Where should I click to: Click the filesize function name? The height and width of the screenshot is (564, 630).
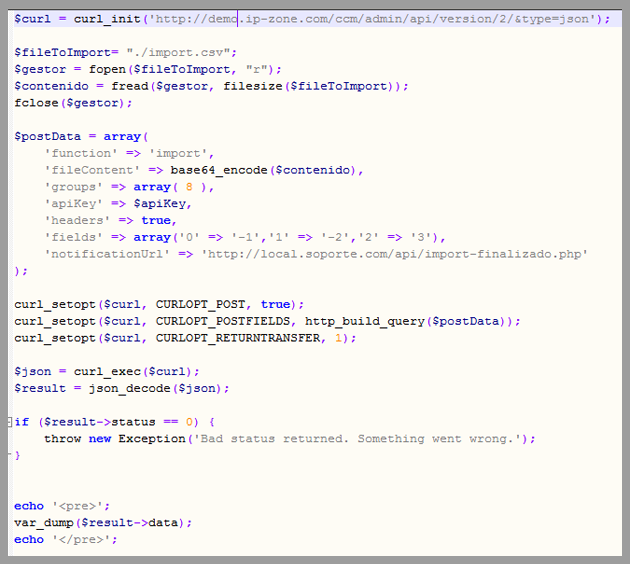[252, 86]
